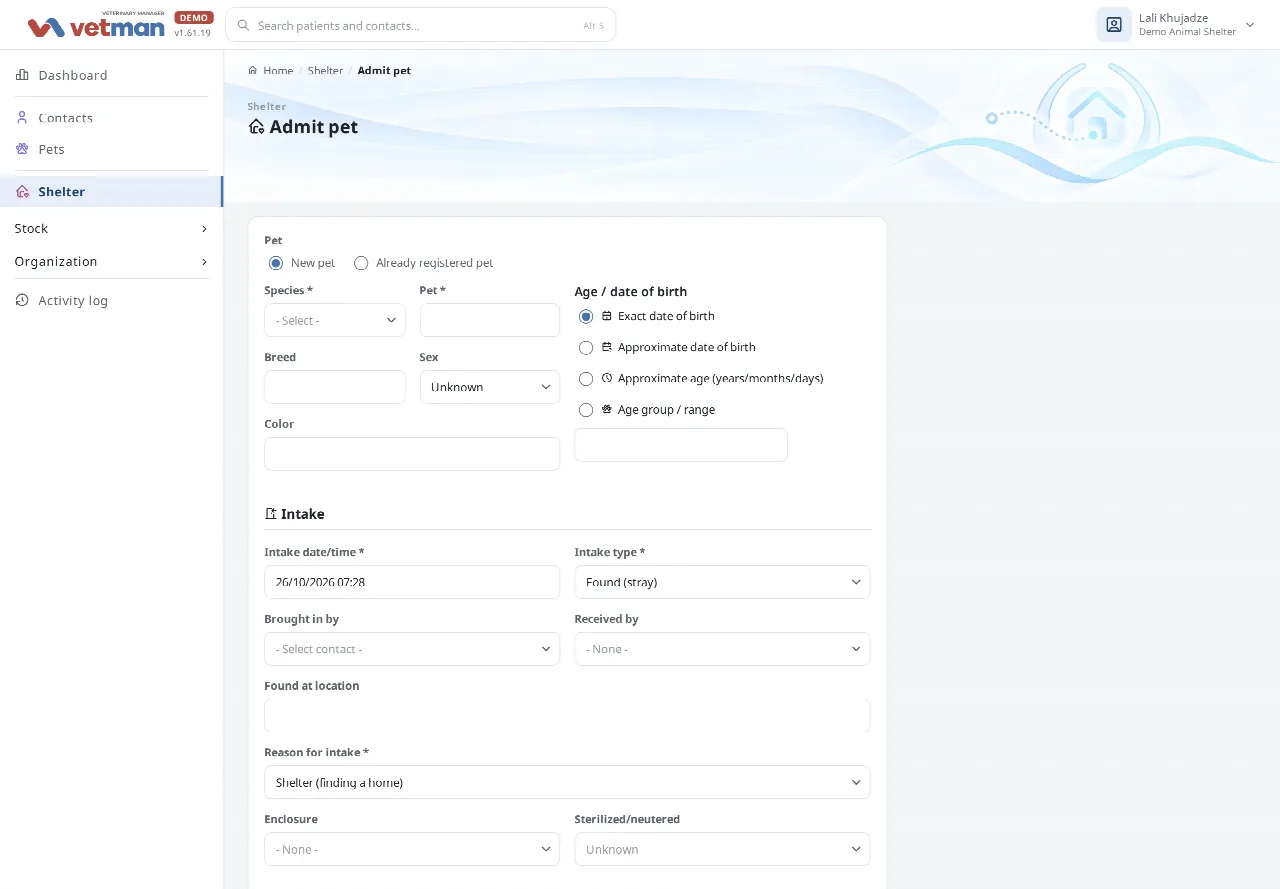
Task: Click the Shelter house icon in sidebar
Action: pos(22,191)
